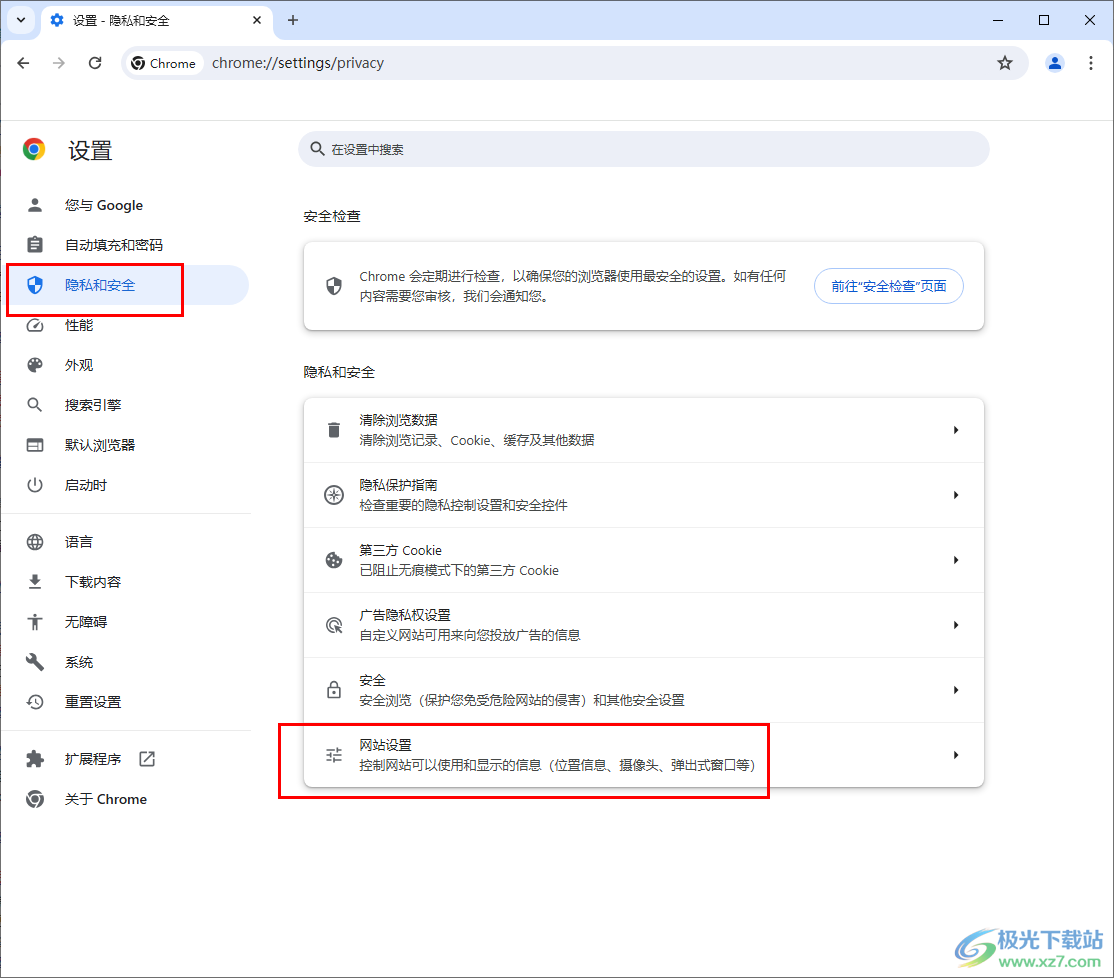The image size is (1114, 978).
Task: Click the 启动时 power icon
Action: [35, 485]
